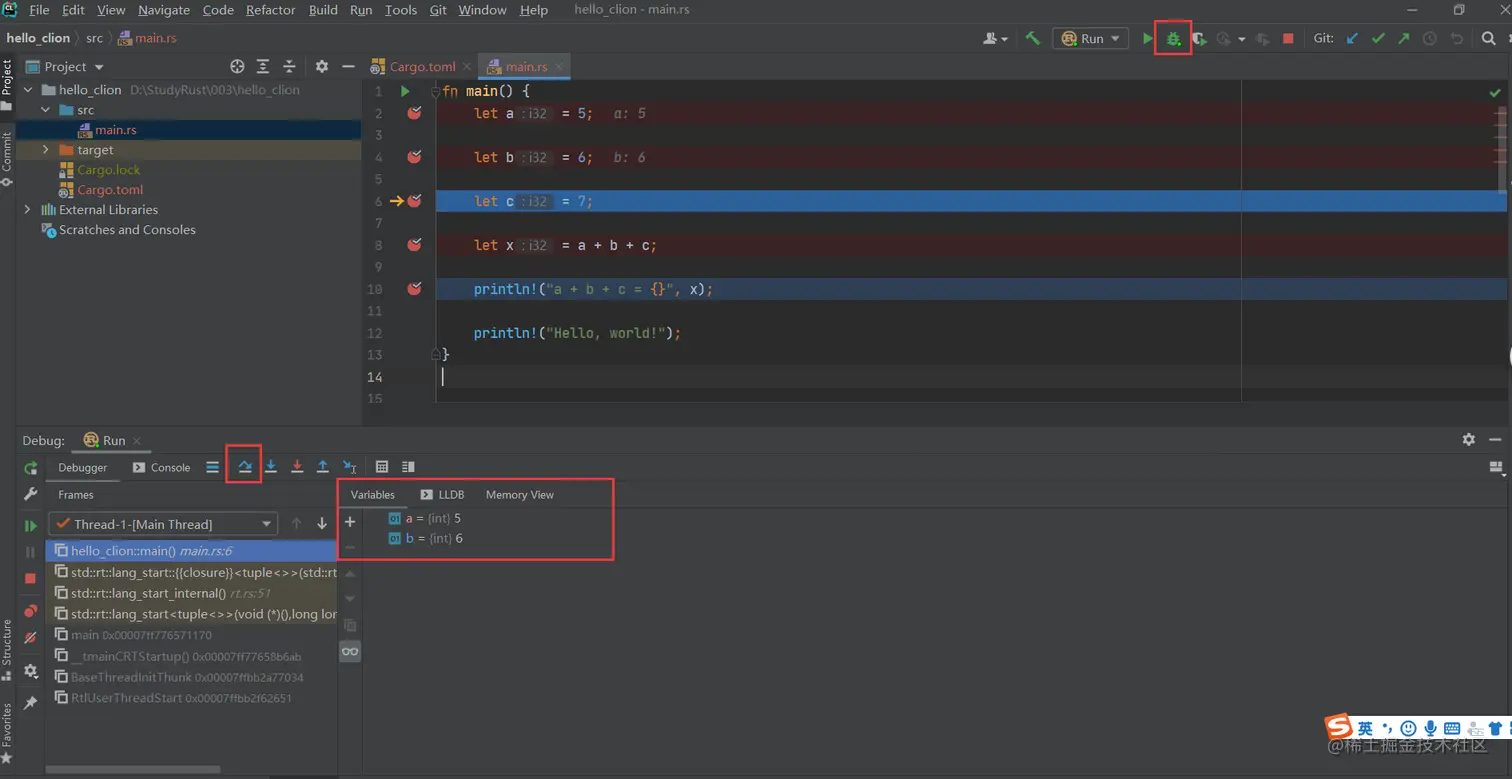Open the Structure tool window sidebar button

click(x=7, y=648)
